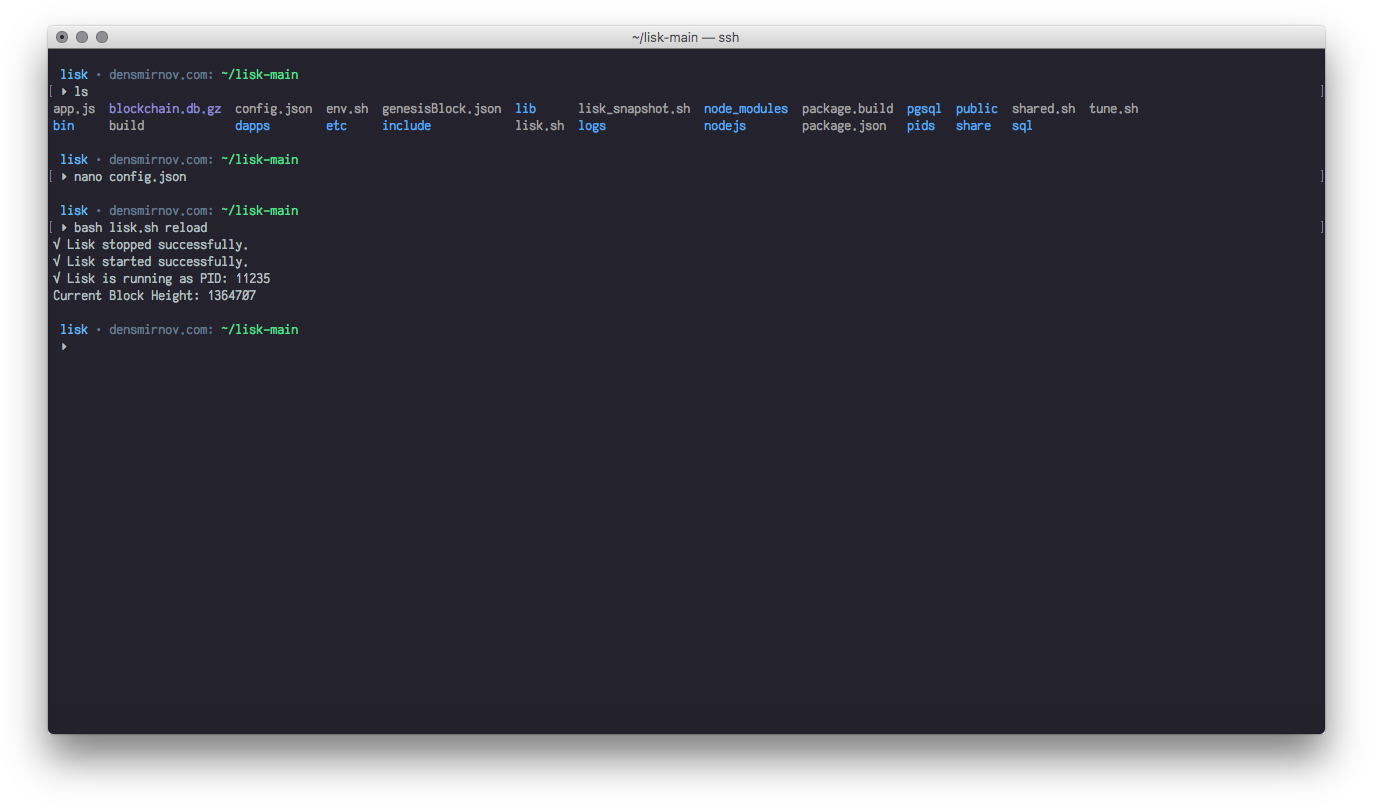Click the blockchain.db.gz archive name
Screen dimensions: 1373x808
point(165,109)
